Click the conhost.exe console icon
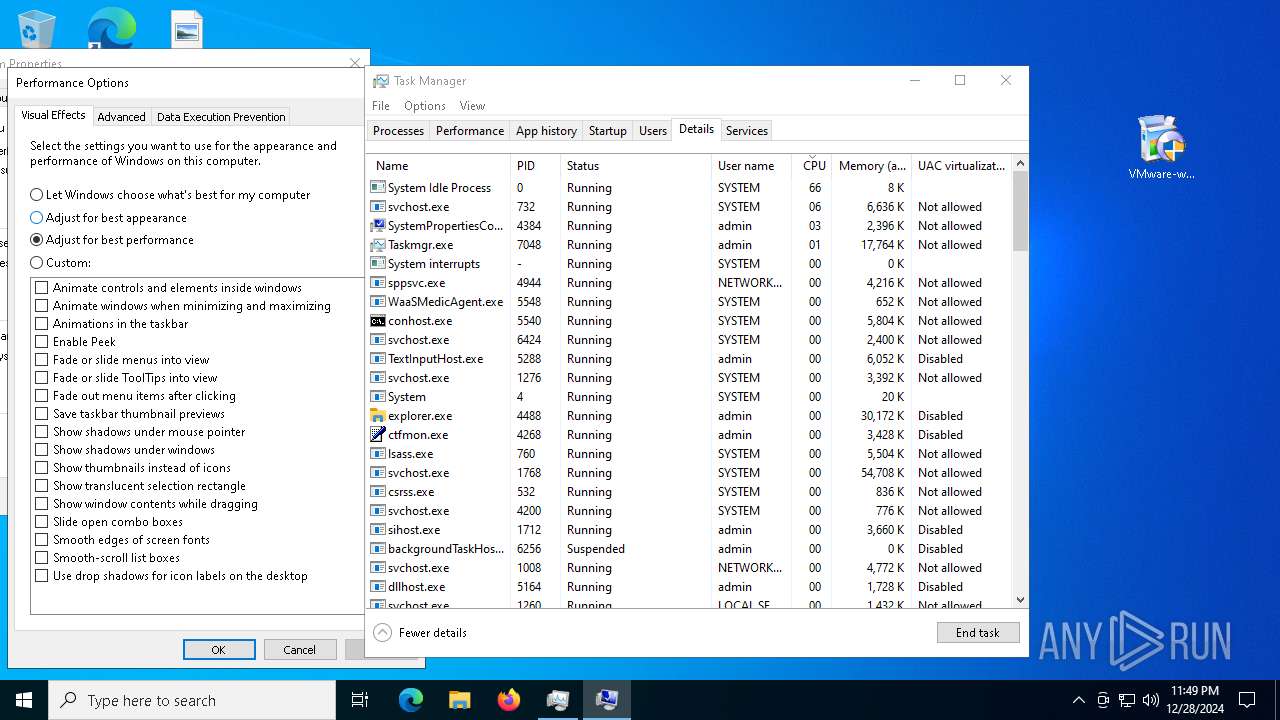 378,321
